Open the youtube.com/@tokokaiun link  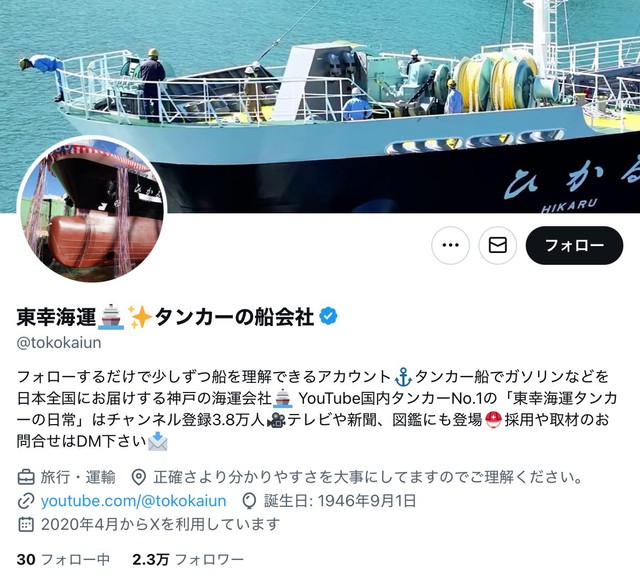tap(133, 501)
